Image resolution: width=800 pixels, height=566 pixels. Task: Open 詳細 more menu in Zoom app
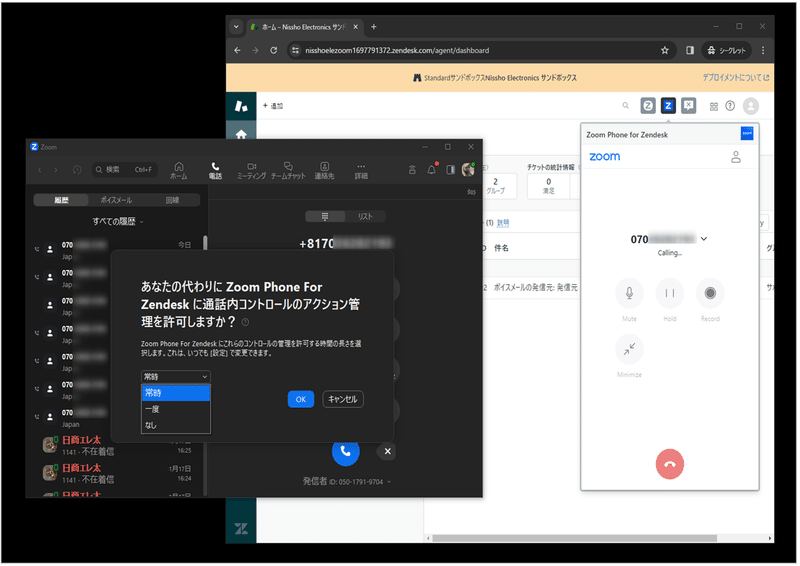coord(362,171)
